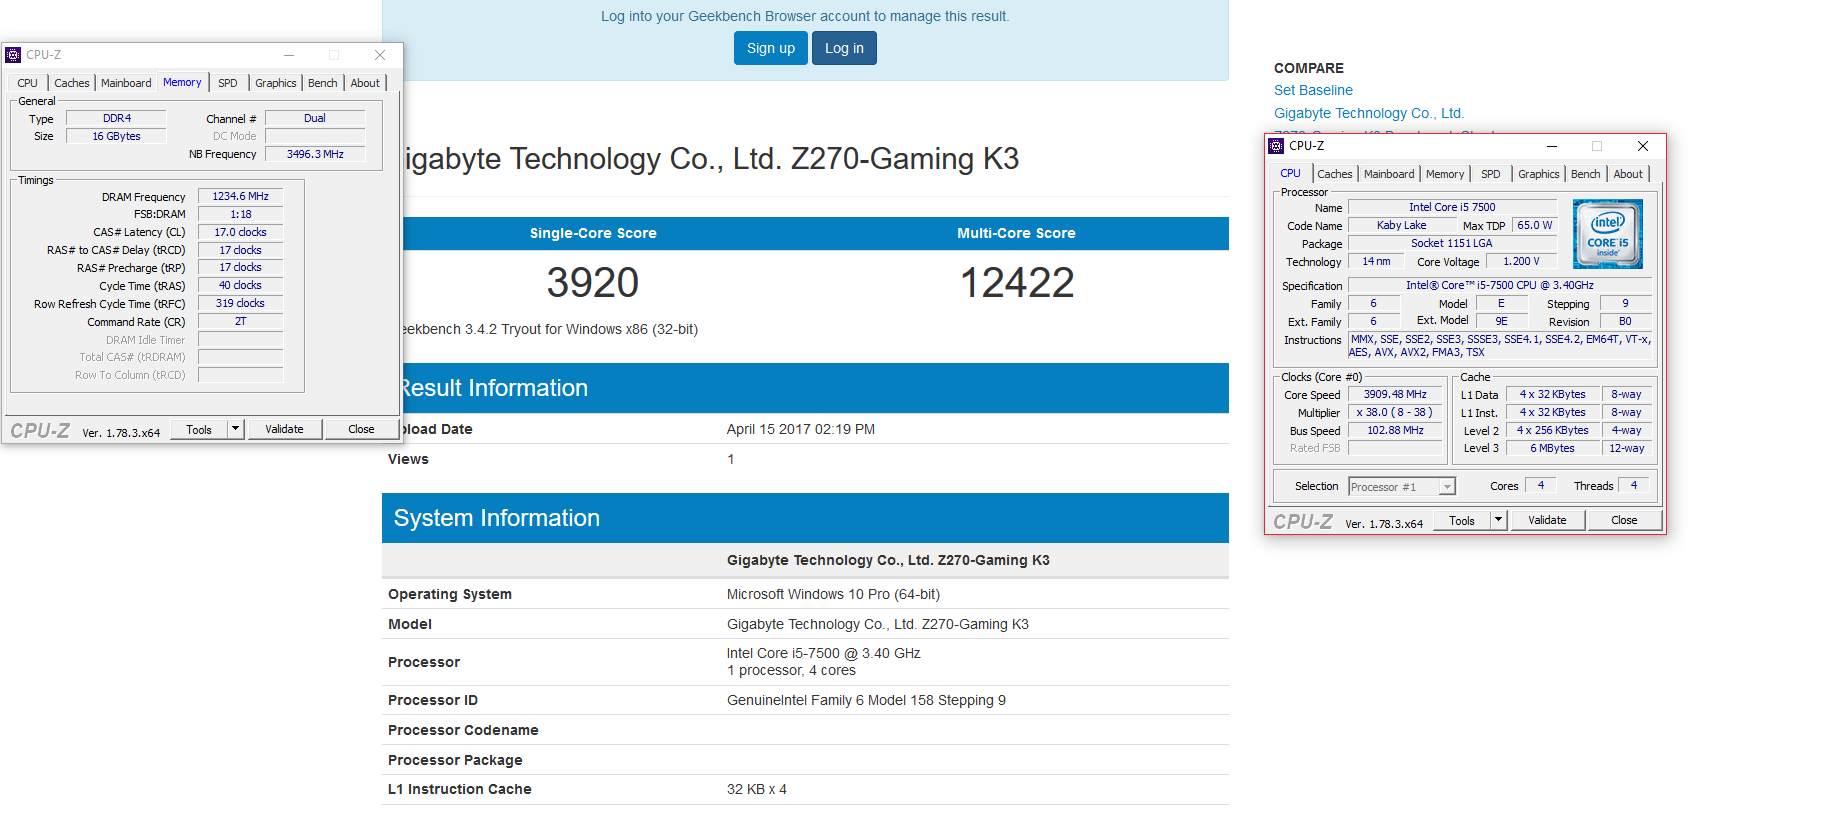Click the Row Refresh 319 clocks value

[x=241, y=303]
